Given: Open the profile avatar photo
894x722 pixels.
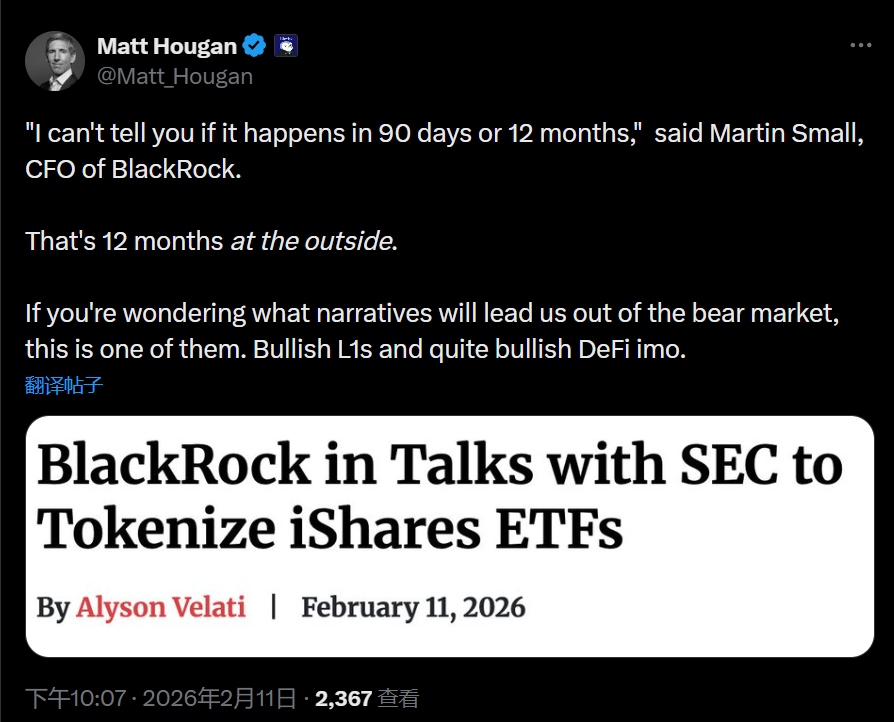Looking at the screenshot, I should point(54,60).
